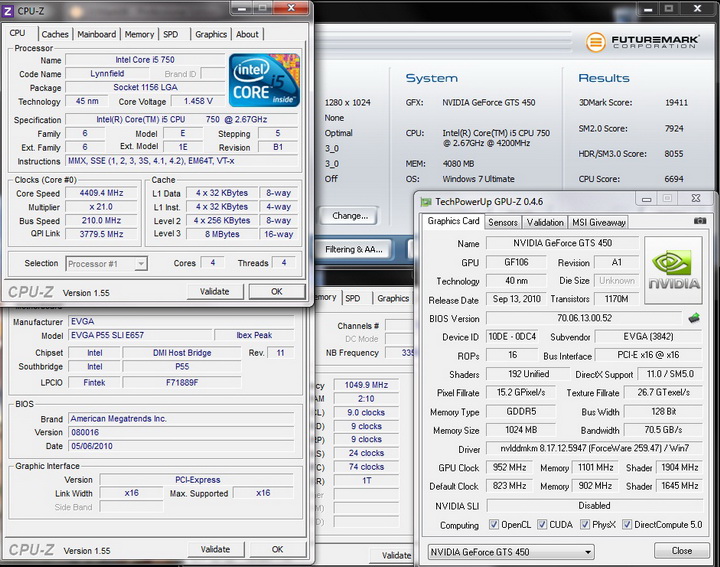
Task: Open Graphics tab in background CPU-Z memory window
Action: pos(393,298)
